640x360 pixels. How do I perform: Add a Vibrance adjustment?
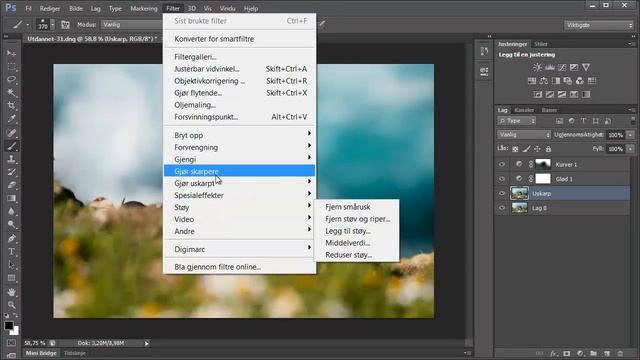[x=586, y=67]
